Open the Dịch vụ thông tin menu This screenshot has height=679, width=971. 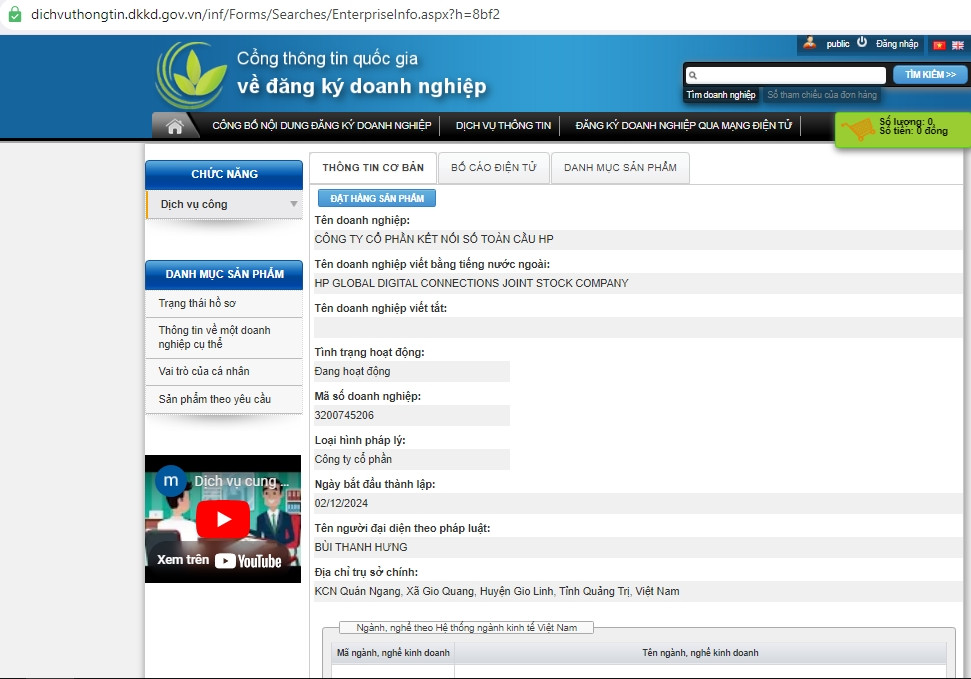point(503,125)
